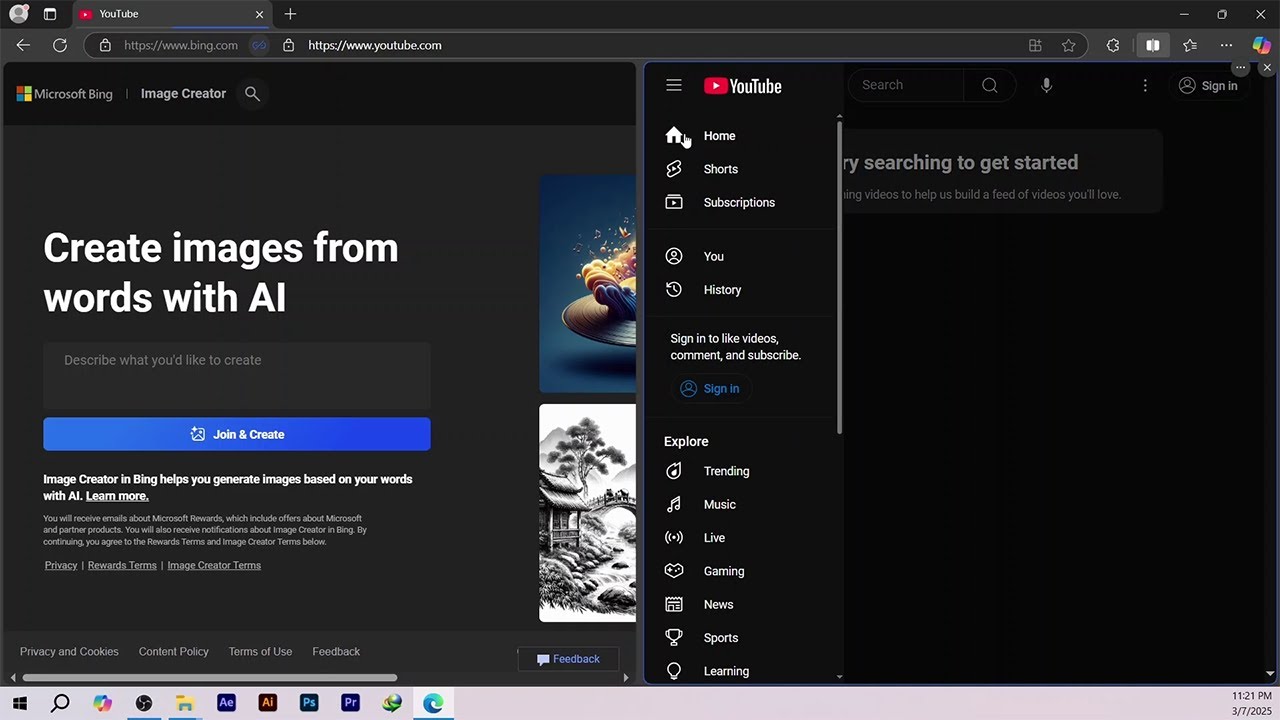Open split pane more options menu
1280x720 pixels.
click(x=1241, y=68)
